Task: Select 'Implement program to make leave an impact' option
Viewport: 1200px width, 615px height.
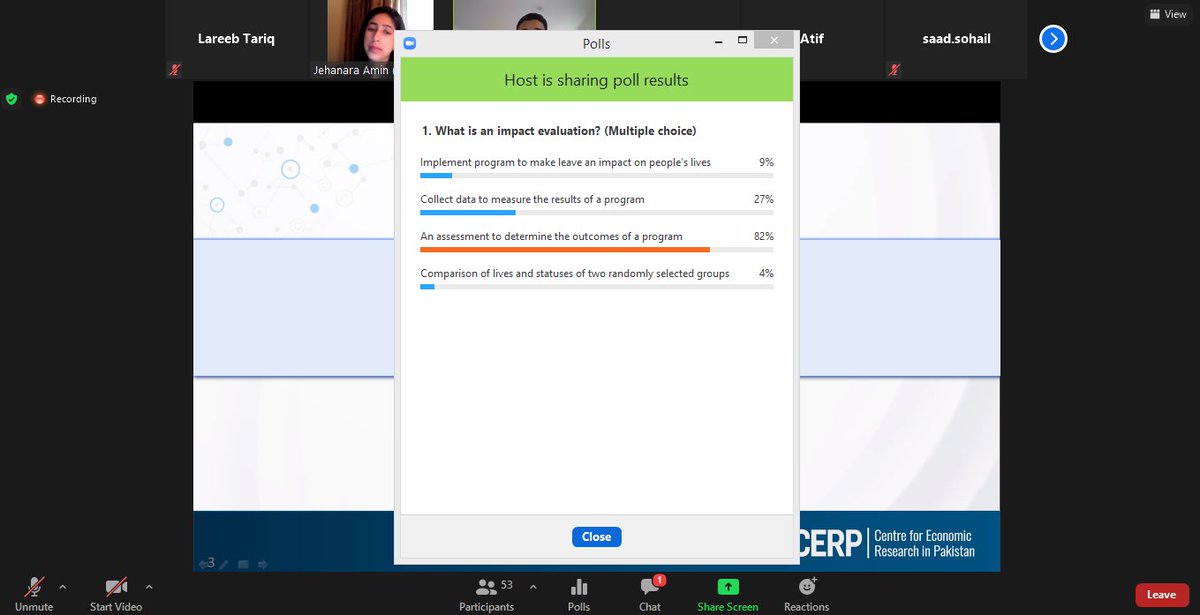Action: [x=566, y=162]
